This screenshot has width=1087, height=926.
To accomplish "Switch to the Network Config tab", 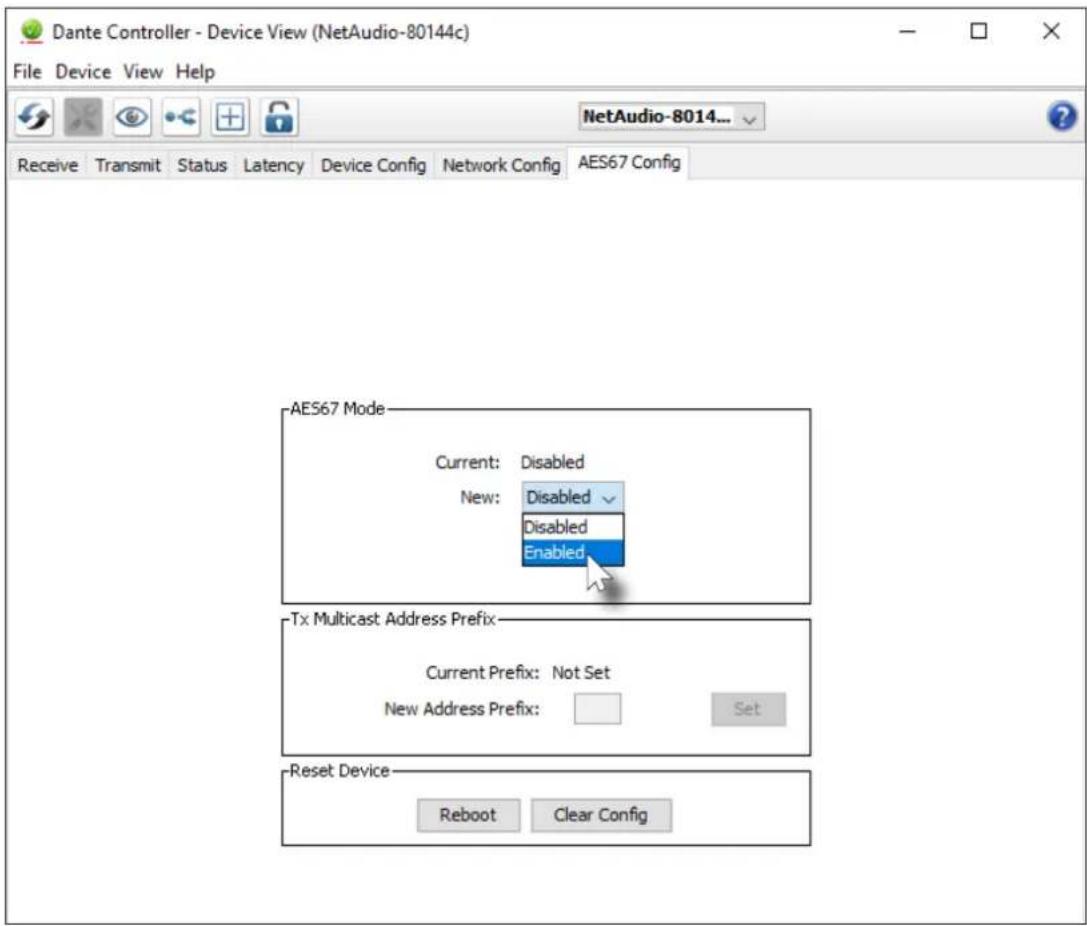I will click(501, 166).
